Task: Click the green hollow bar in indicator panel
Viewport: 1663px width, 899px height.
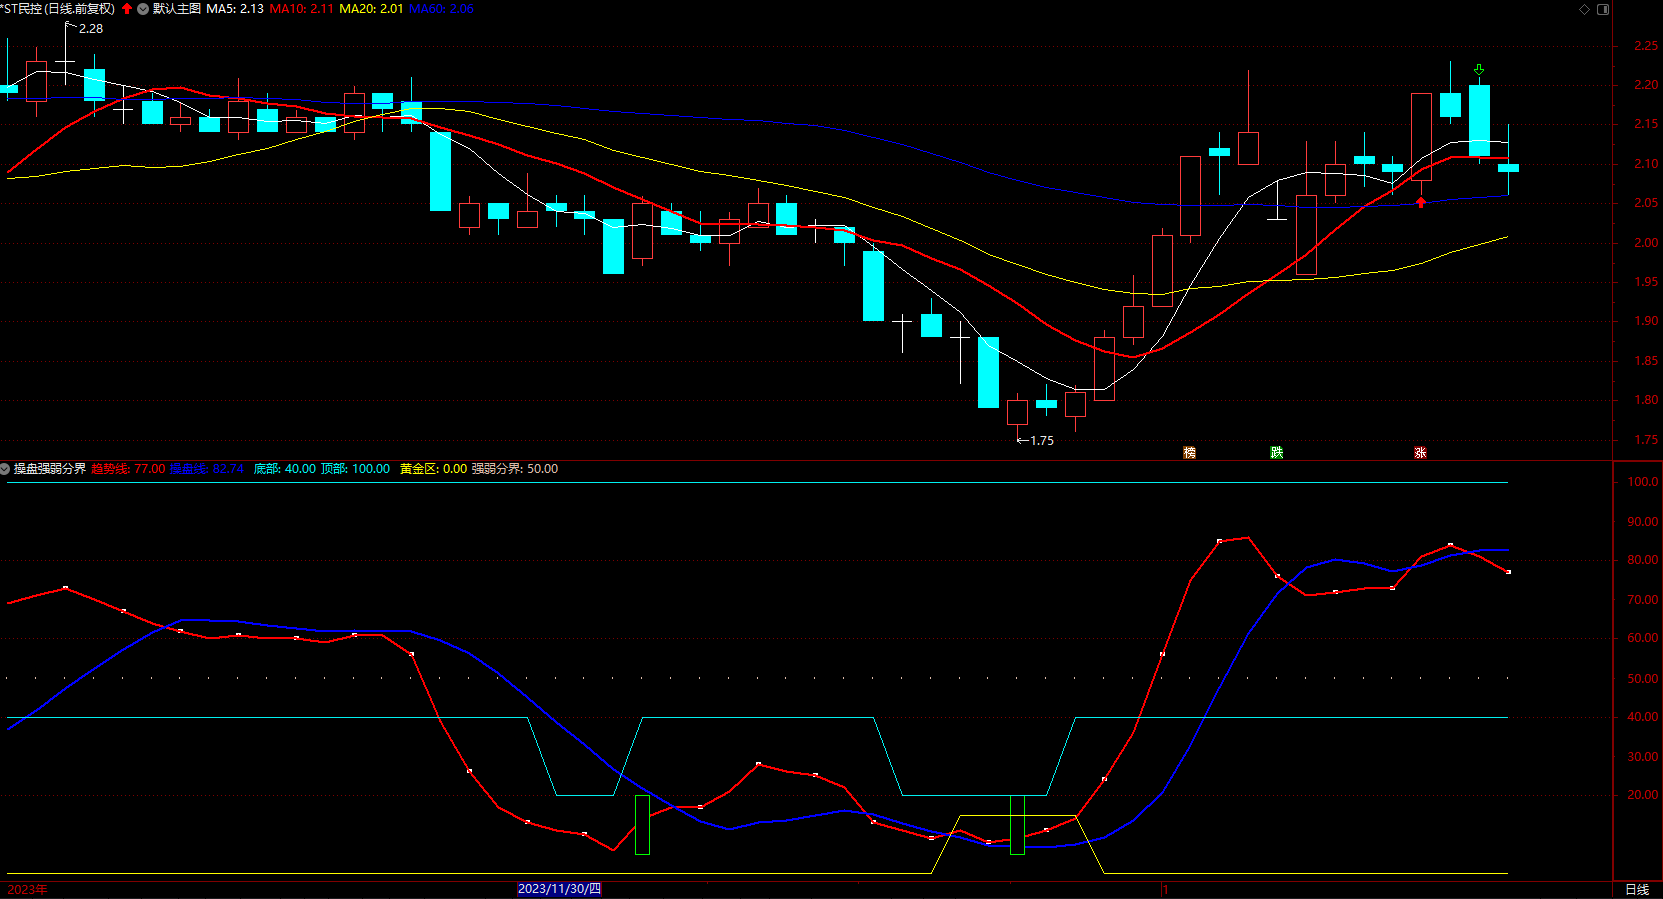Action: click(642, 825)
